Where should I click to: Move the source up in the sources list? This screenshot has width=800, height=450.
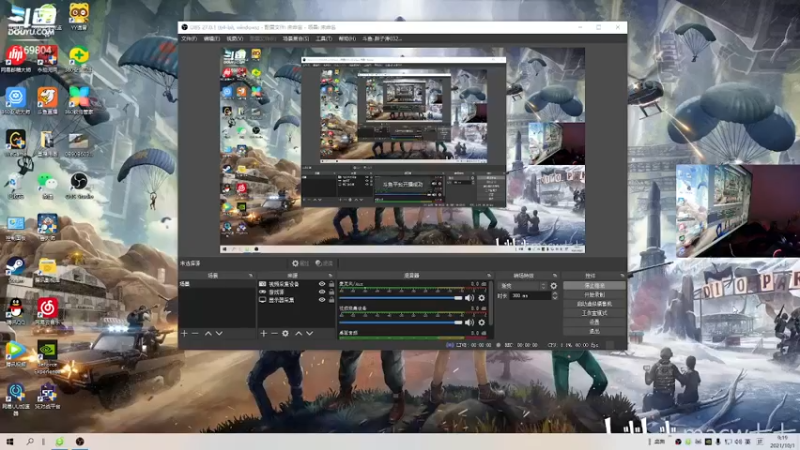[x=298, y=333]
